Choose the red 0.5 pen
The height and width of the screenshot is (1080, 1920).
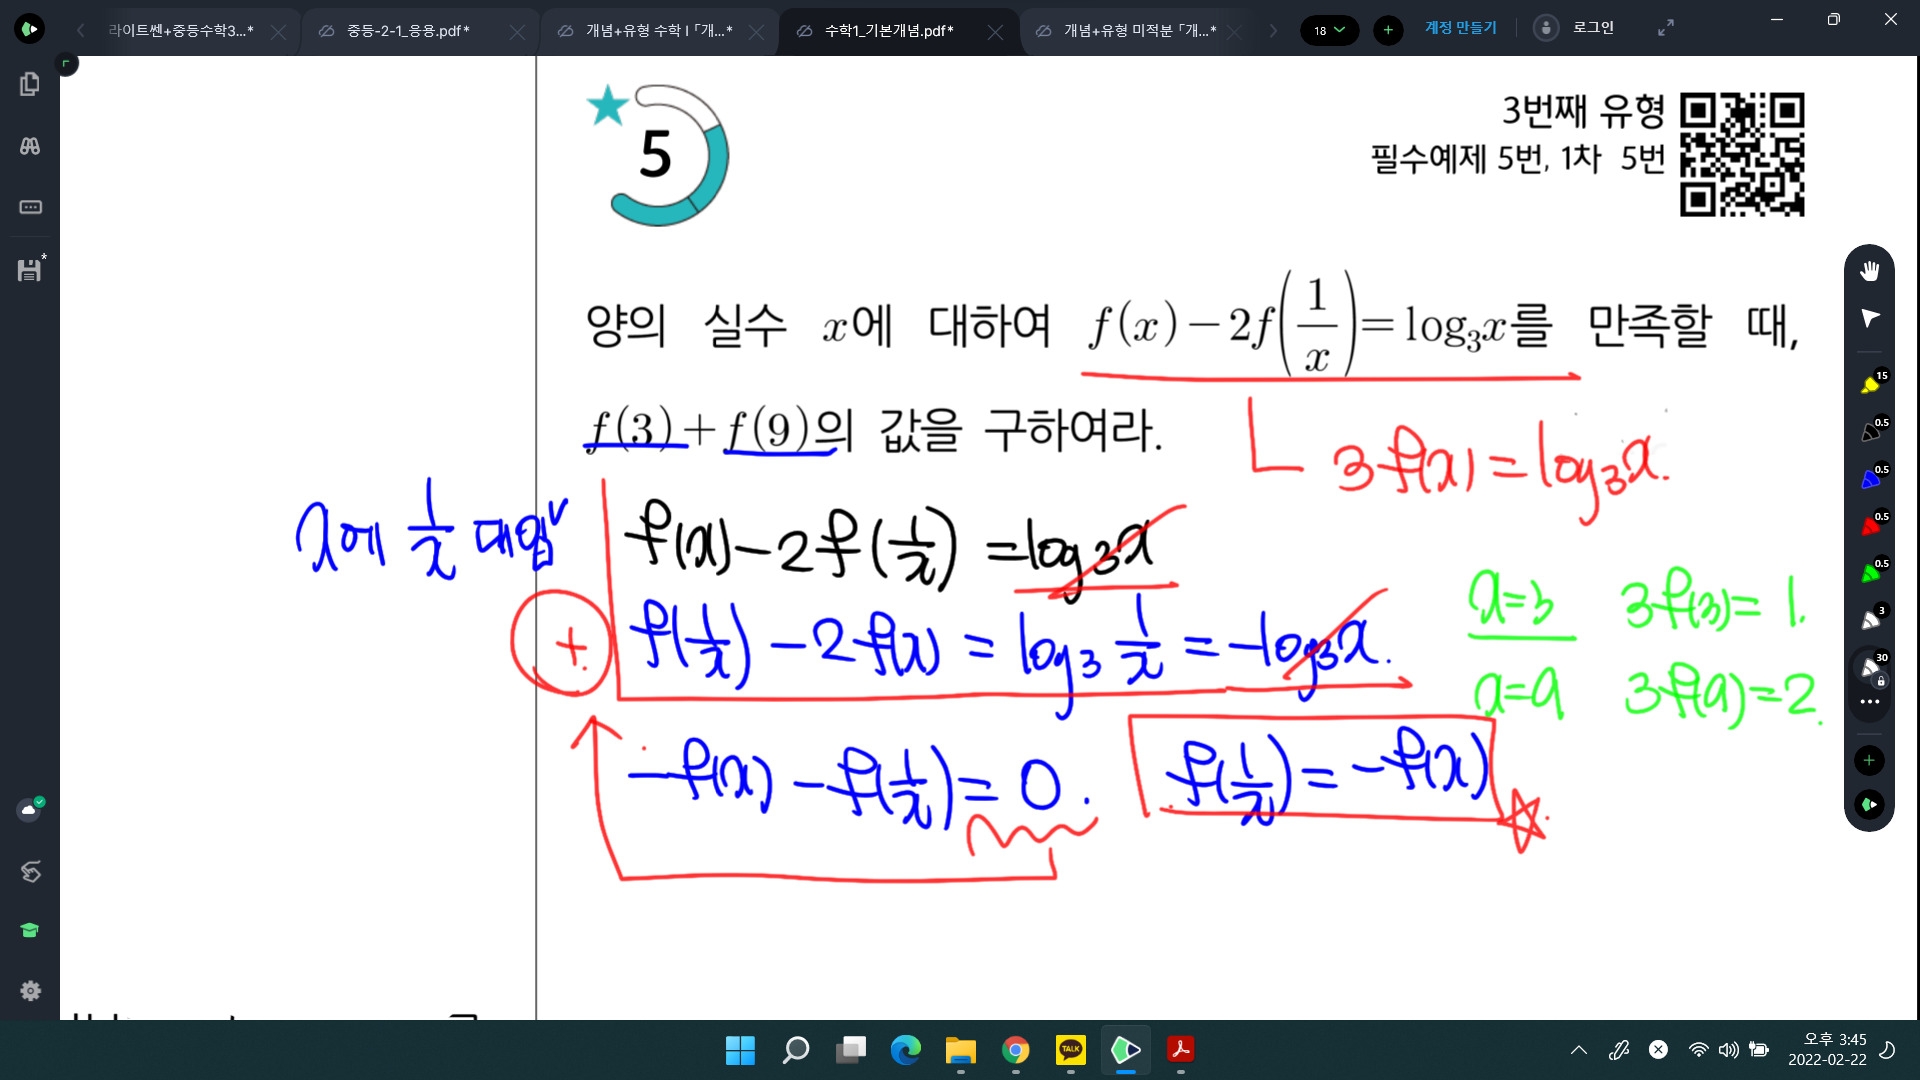(x=1871, y=525)
